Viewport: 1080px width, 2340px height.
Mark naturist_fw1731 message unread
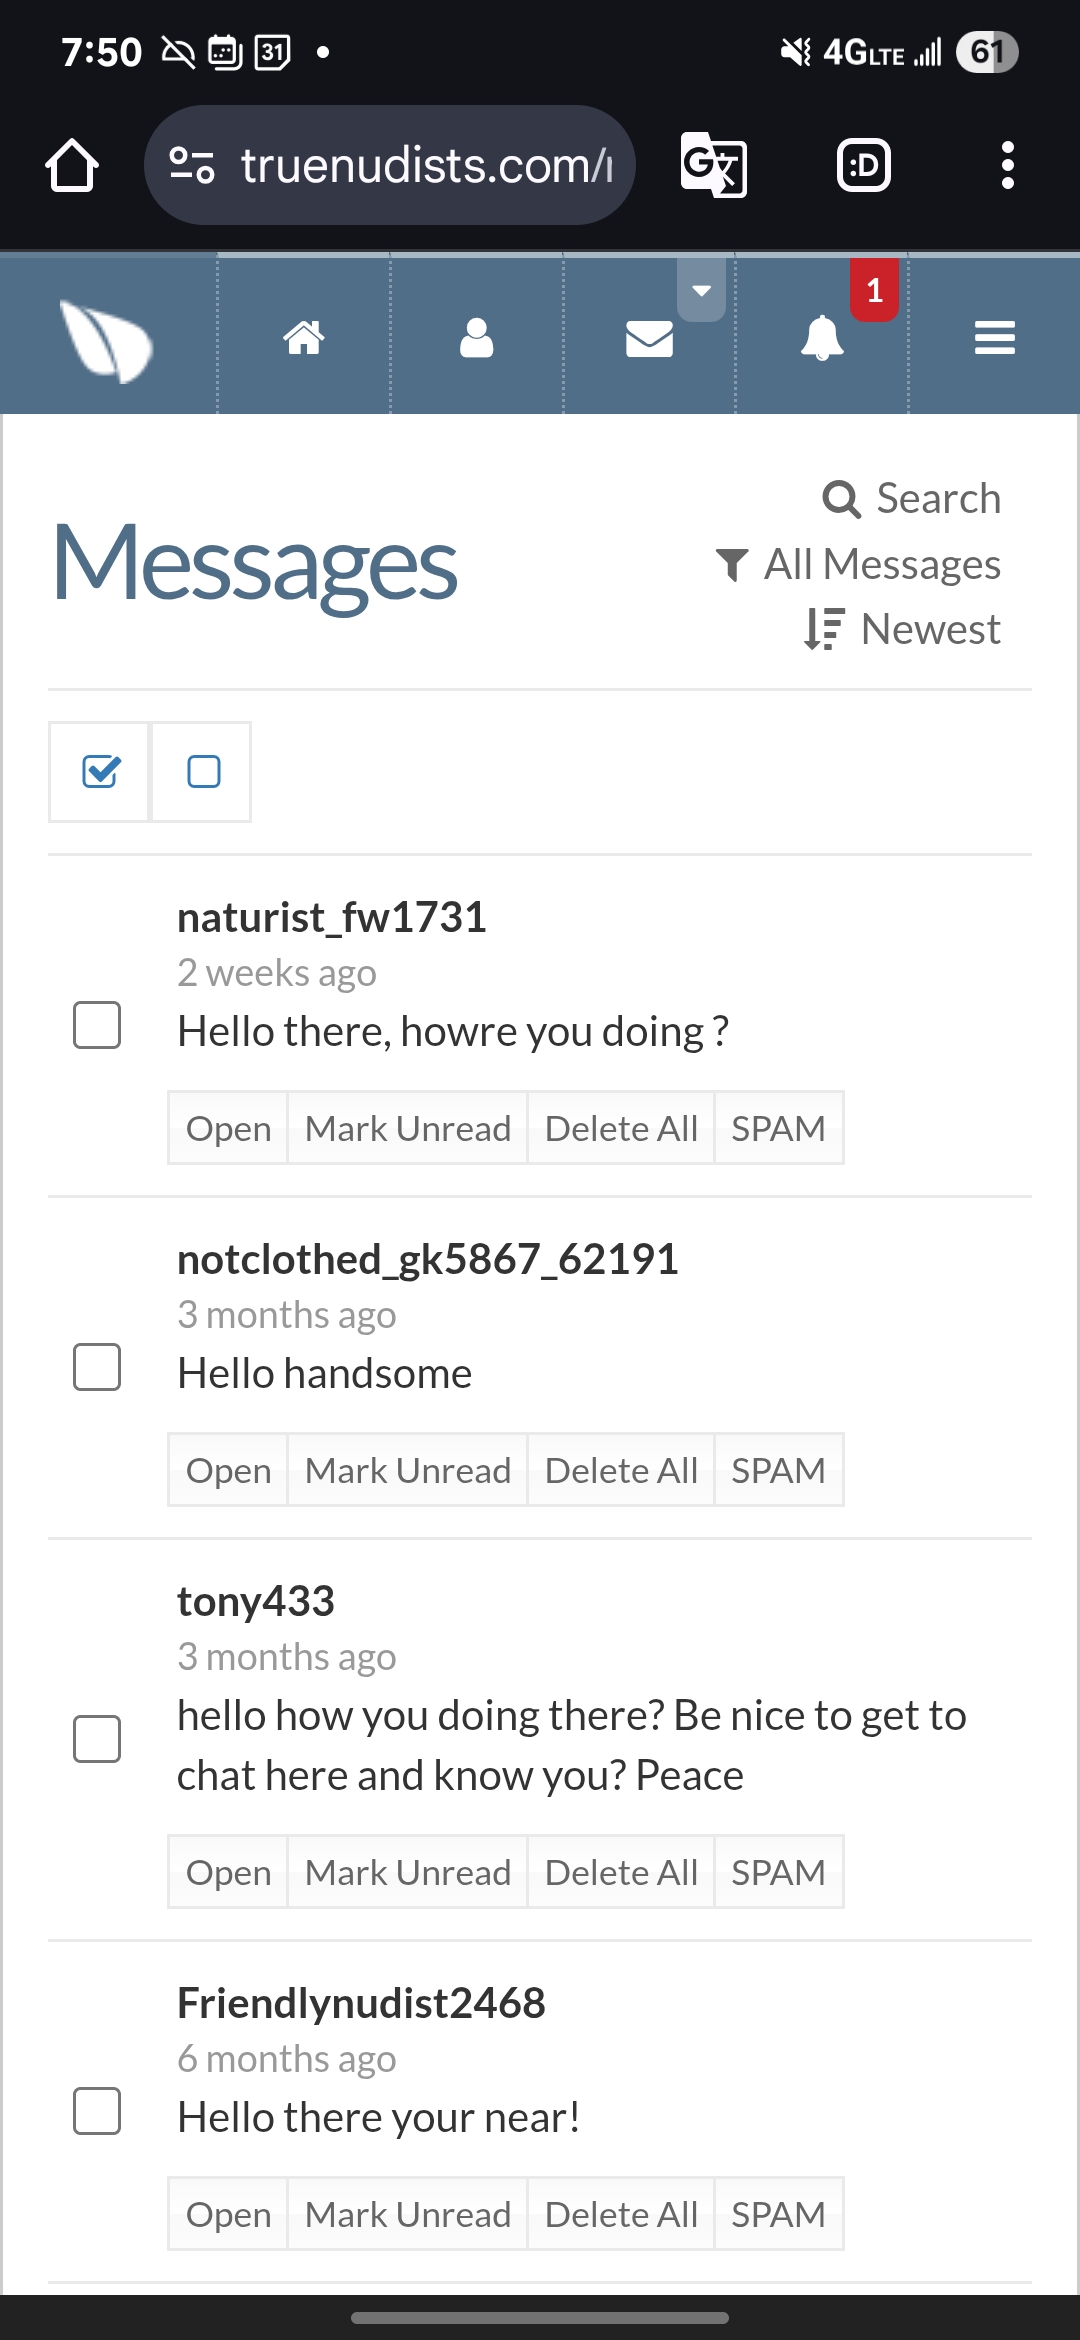click(x=408, y=1128)
